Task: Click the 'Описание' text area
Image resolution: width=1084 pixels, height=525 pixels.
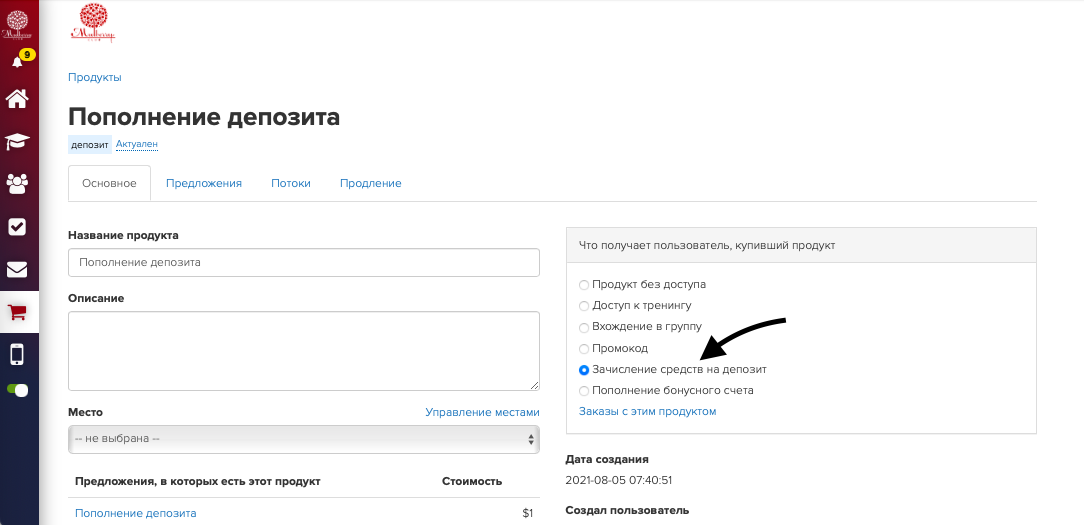Action: coord(303,351)
